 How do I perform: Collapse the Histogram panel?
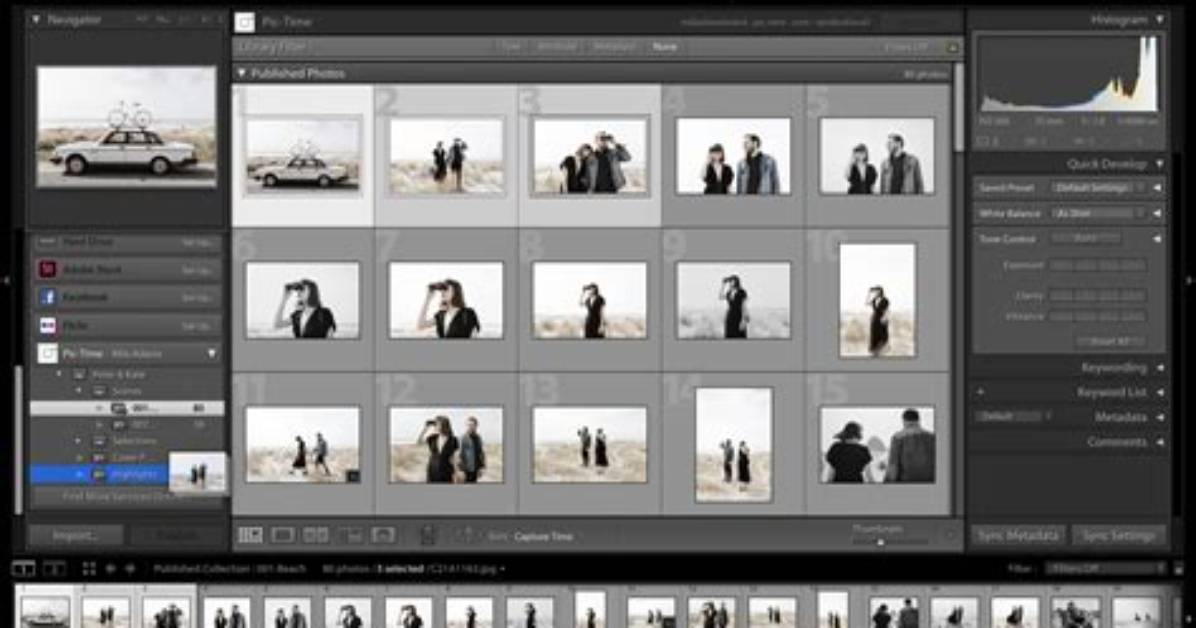(1159, 20)
